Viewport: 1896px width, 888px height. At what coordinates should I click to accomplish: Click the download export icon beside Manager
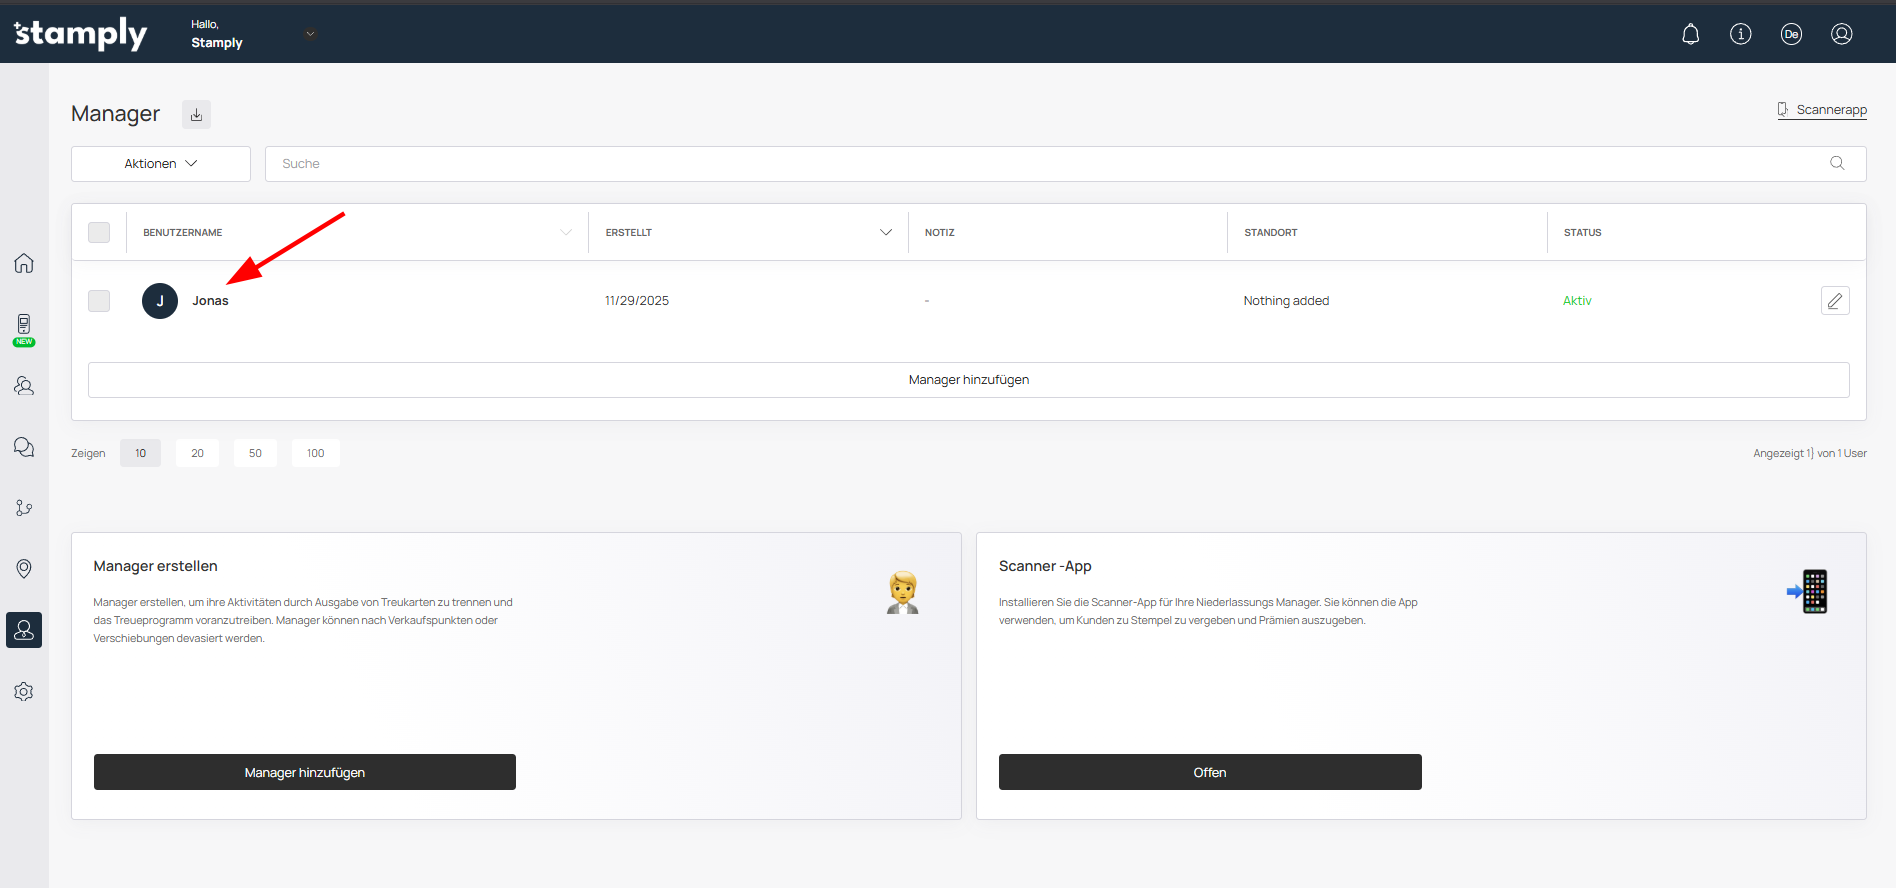click(196, 115)
